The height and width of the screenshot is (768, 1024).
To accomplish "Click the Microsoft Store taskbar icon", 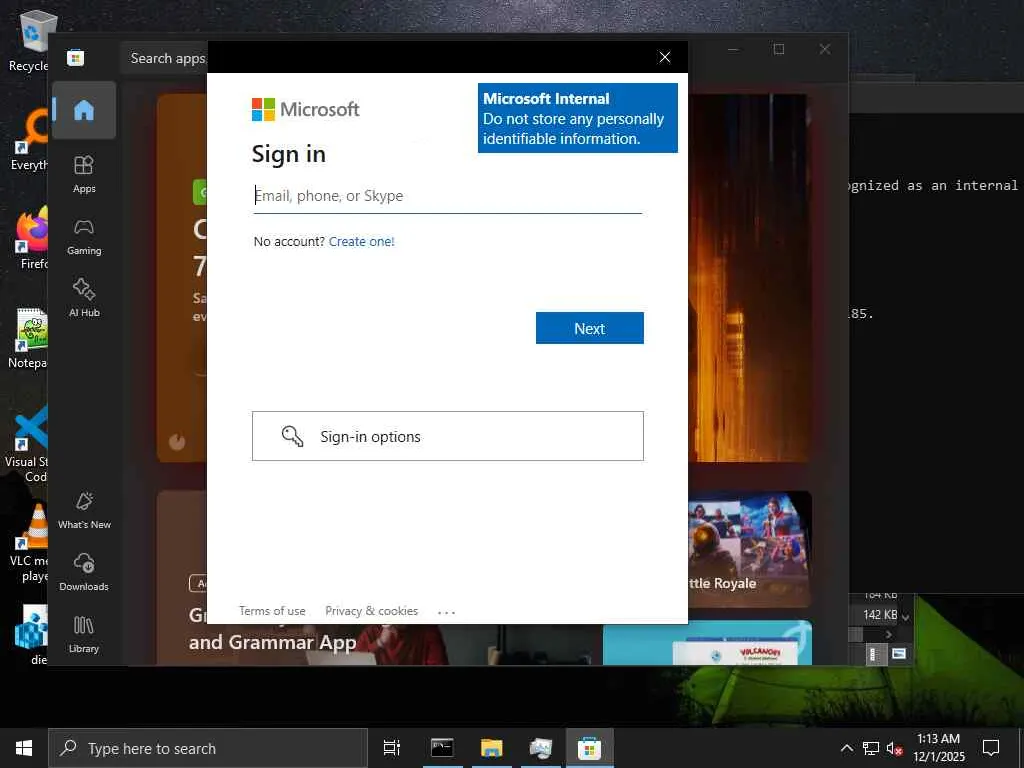I will coord(589,748).
